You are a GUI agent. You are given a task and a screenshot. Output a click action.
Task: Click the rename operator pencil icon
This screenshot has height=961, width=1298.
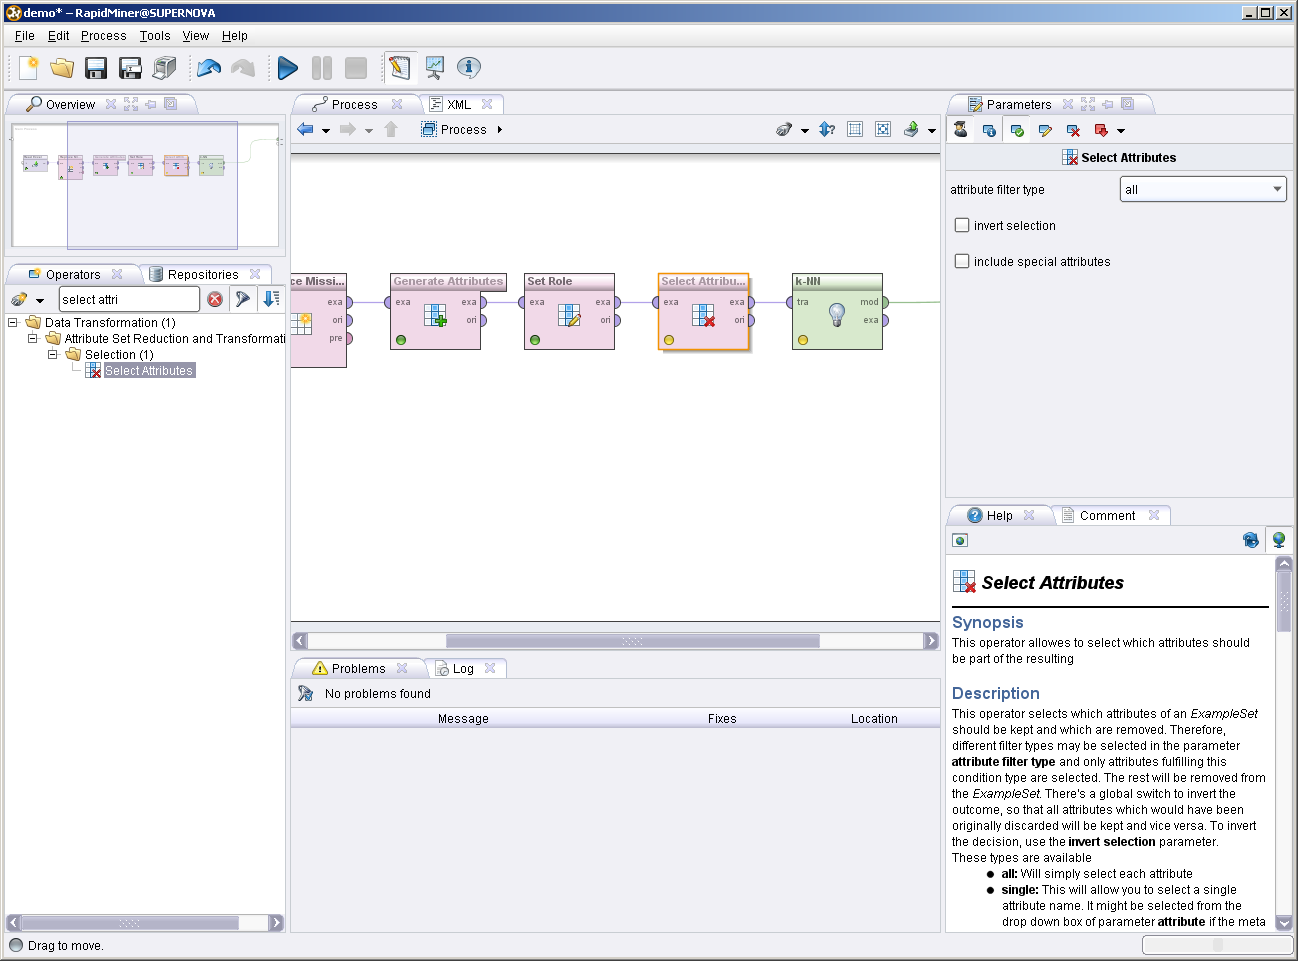[1045, 130]
